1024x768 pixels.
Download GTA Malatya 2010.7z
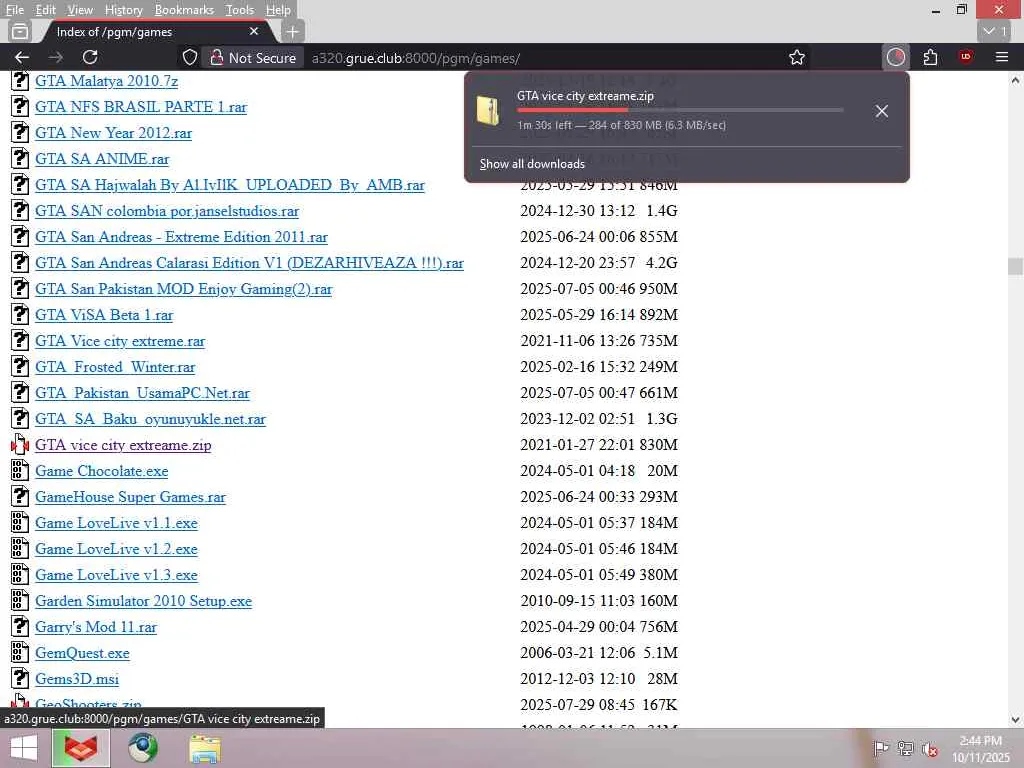click(106, 81)
